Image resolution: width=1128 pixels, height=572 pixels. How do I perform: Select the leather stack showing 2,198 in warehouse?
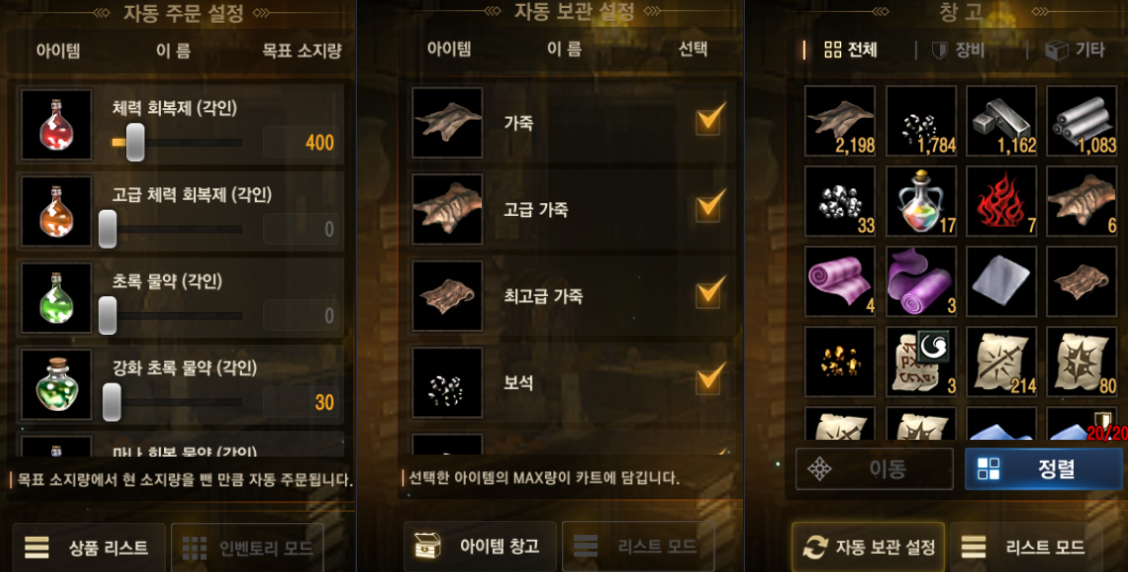click(x=840, y=121)
